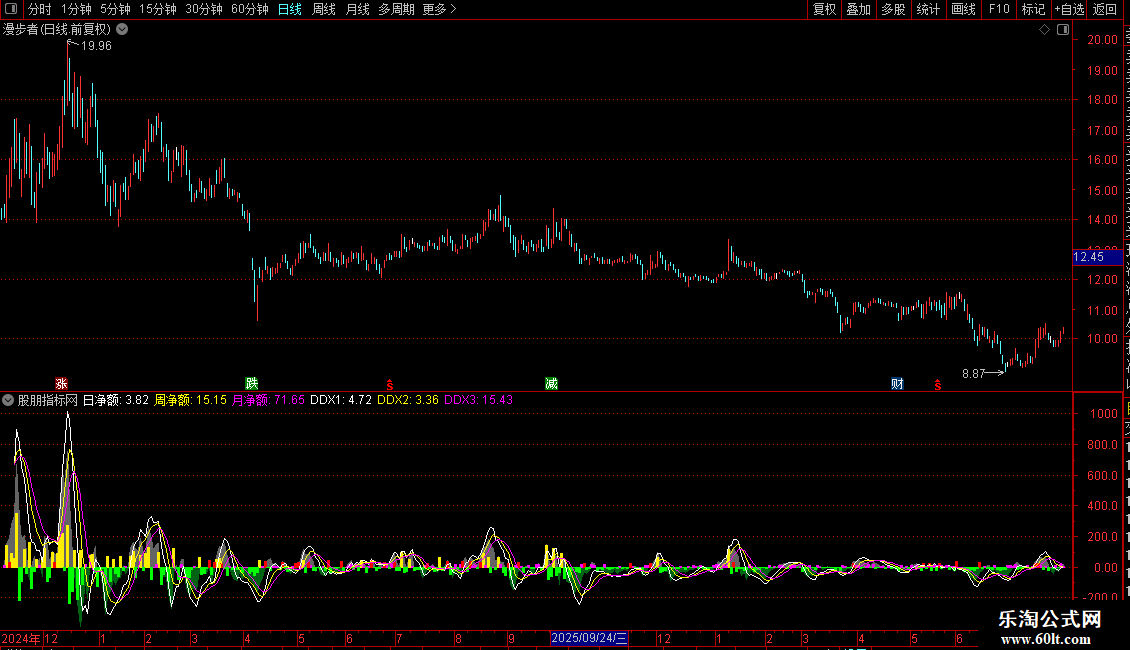This screenshot has width=1130, height=650.
Task: Click the DDX2: 3.36 value
Action: pyautogui.click(x=408, y=400)
